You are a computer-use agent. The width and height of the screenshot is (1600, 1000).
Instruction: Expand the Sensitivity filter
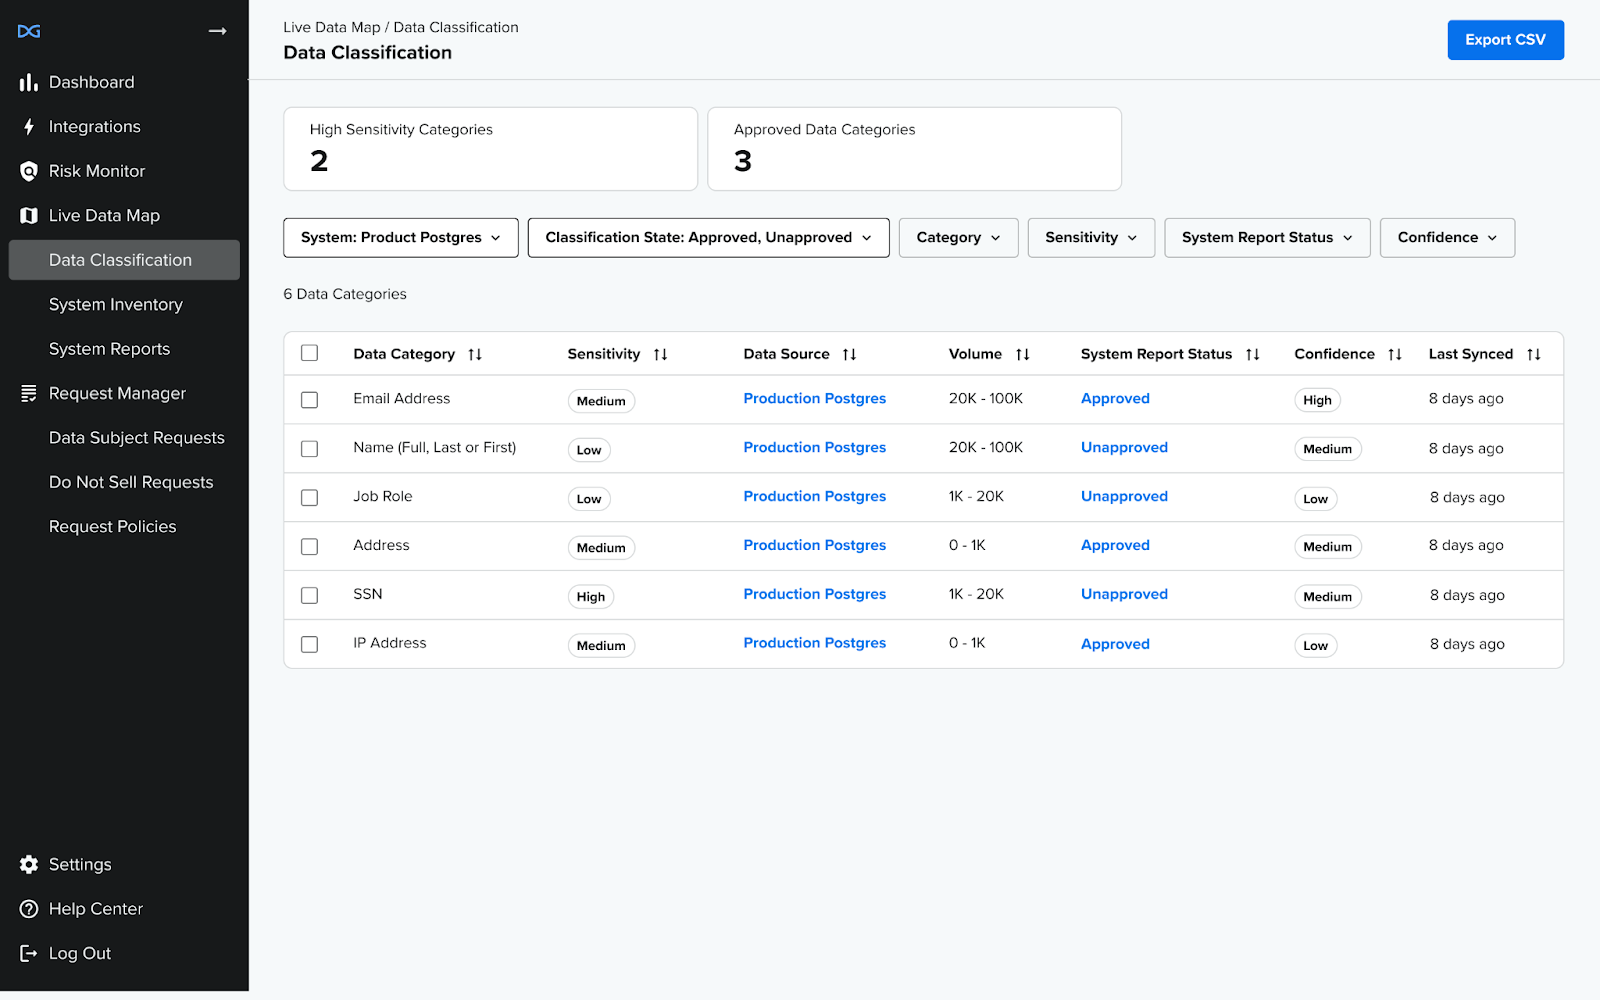[1090, 237]
